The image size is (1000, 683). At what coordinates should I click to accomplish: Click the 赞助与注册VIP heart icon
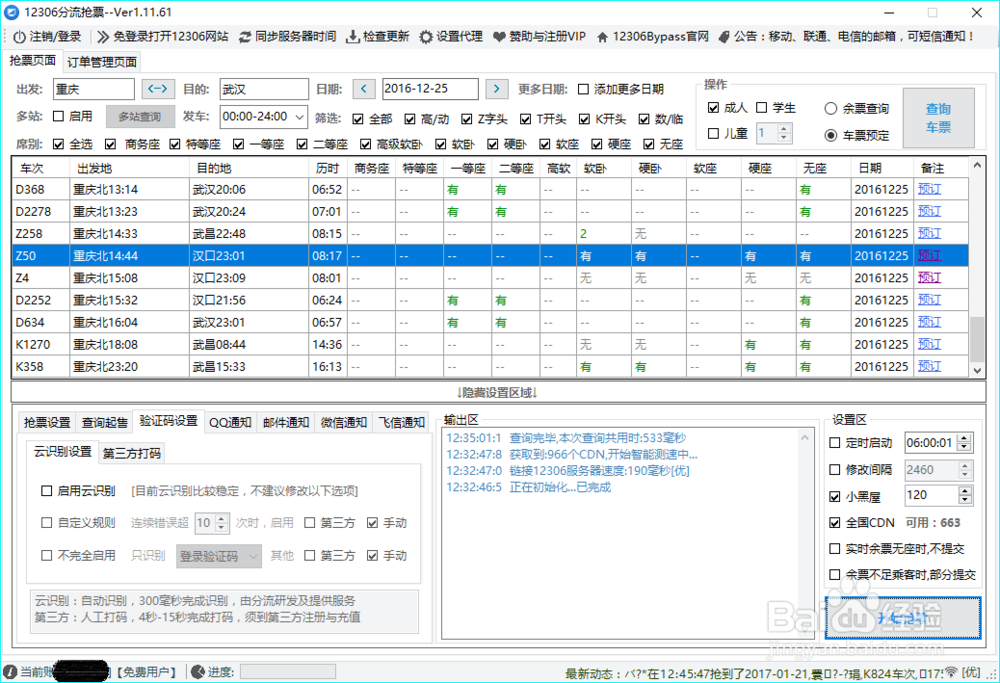497,37
